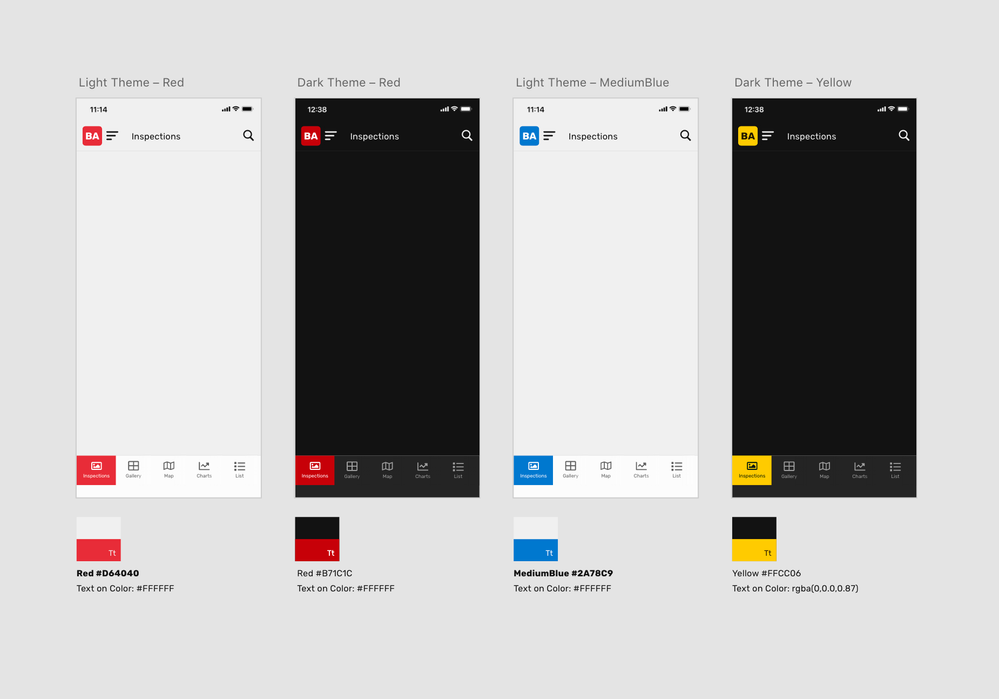Image resolution: width=999 pixels, height=699 pixels.
Task: Open Gallery tab in Dark Theme Red mockup
Action: pyautogui.click(x=352, y=470)
